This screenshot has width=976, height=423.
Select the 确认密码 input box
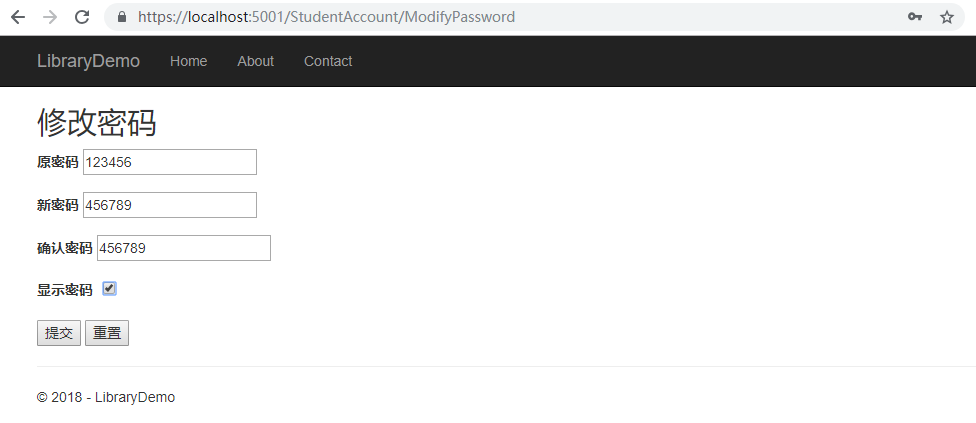click(183, 248)
